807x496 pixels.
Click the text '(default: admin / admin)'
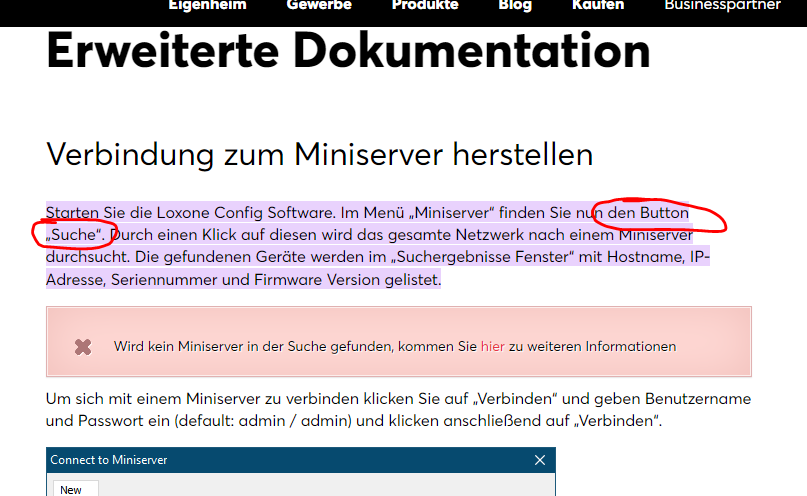263,421
